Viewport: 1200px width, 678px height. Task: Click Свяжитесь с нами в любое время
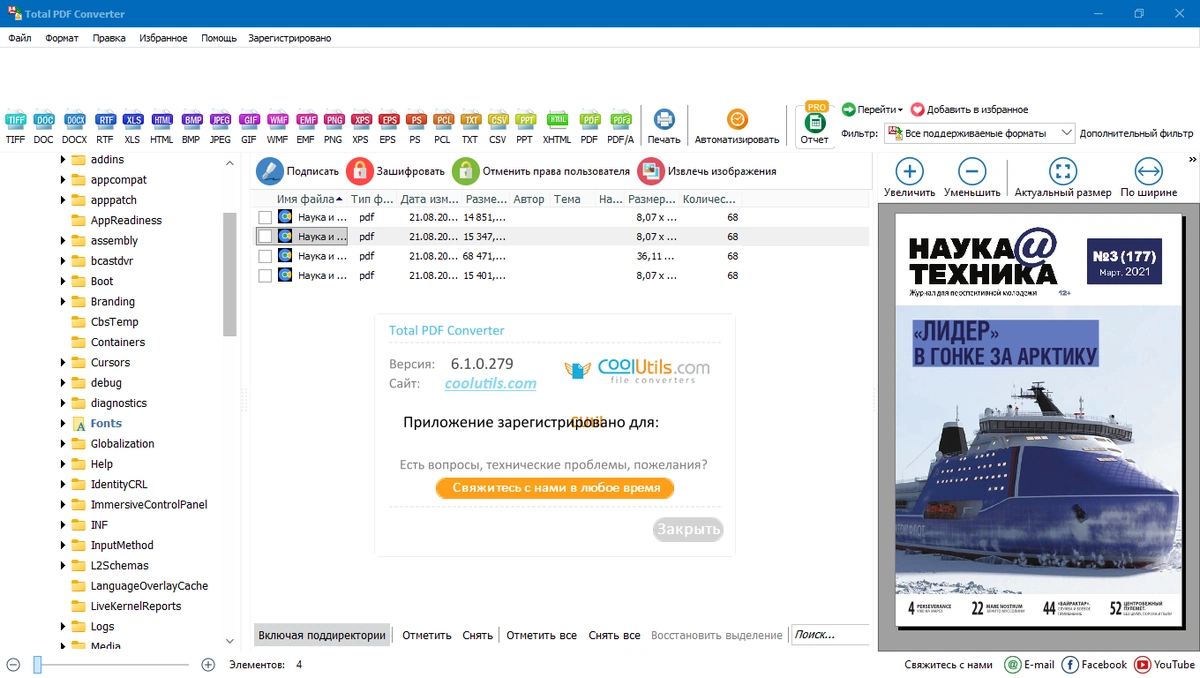[x=555, y=488]
